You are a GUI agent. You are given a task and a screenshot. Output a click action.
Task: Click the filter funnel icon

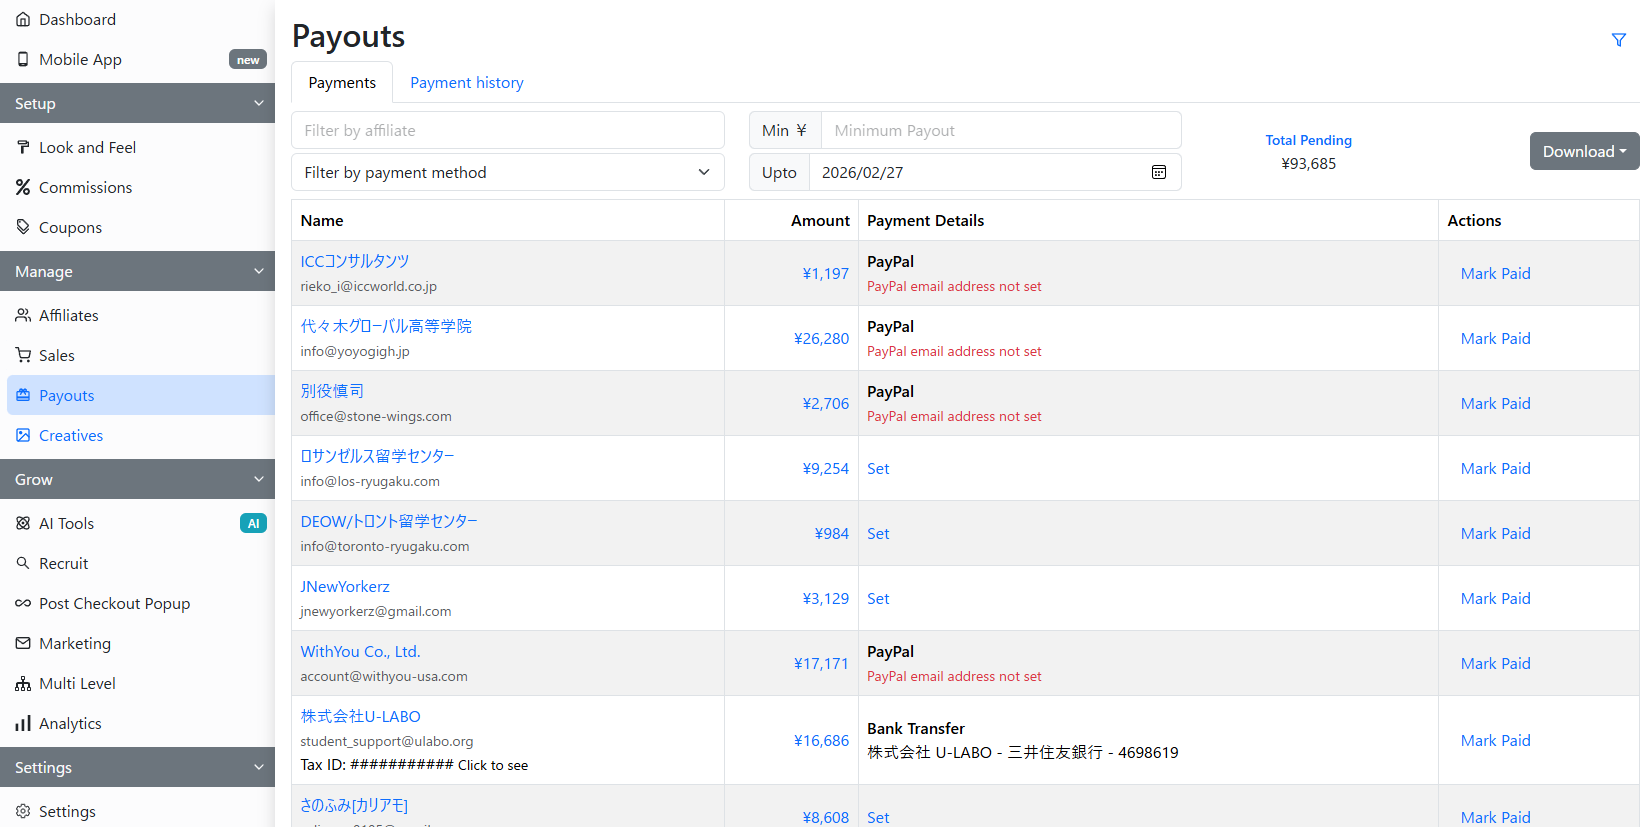click(x=1618, y=40)
